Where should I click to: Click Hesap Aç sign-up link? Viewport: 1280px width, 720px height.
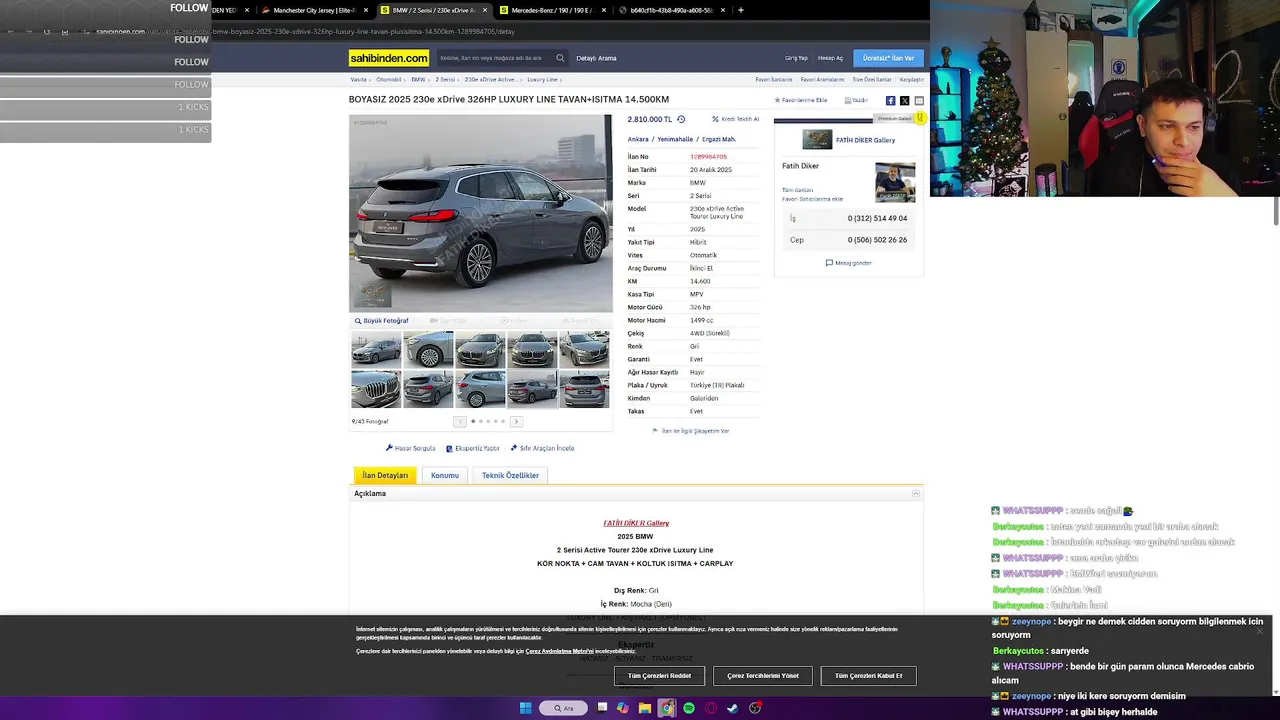(x=830, y=58)
